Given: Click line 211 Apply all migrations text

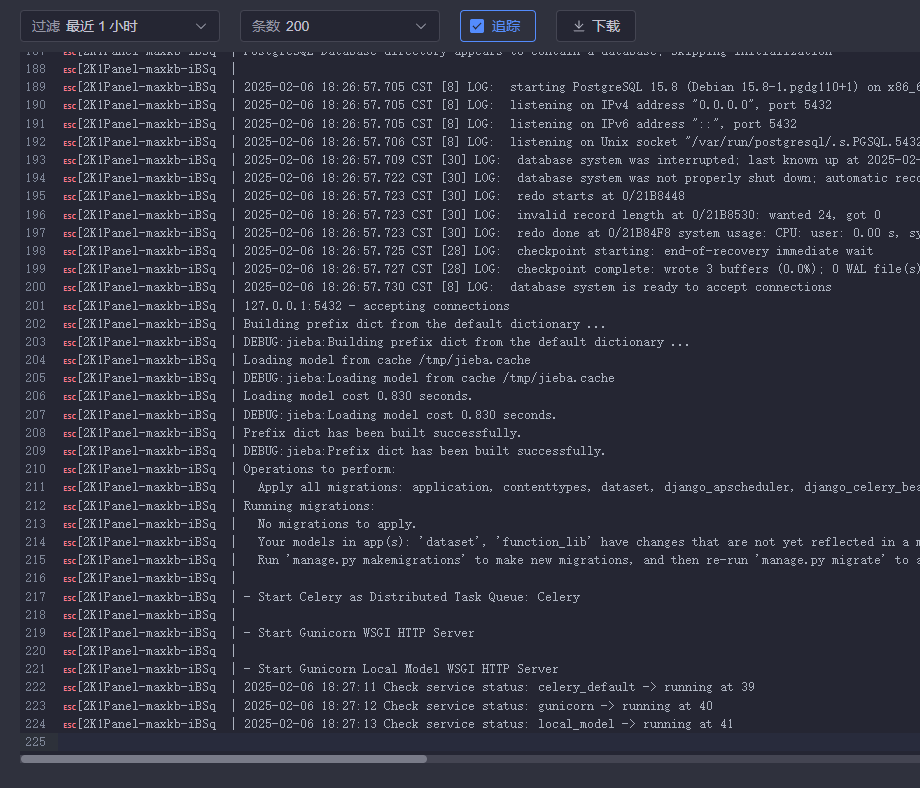Looking at the screenshot, I should click(x=588, y=488).
